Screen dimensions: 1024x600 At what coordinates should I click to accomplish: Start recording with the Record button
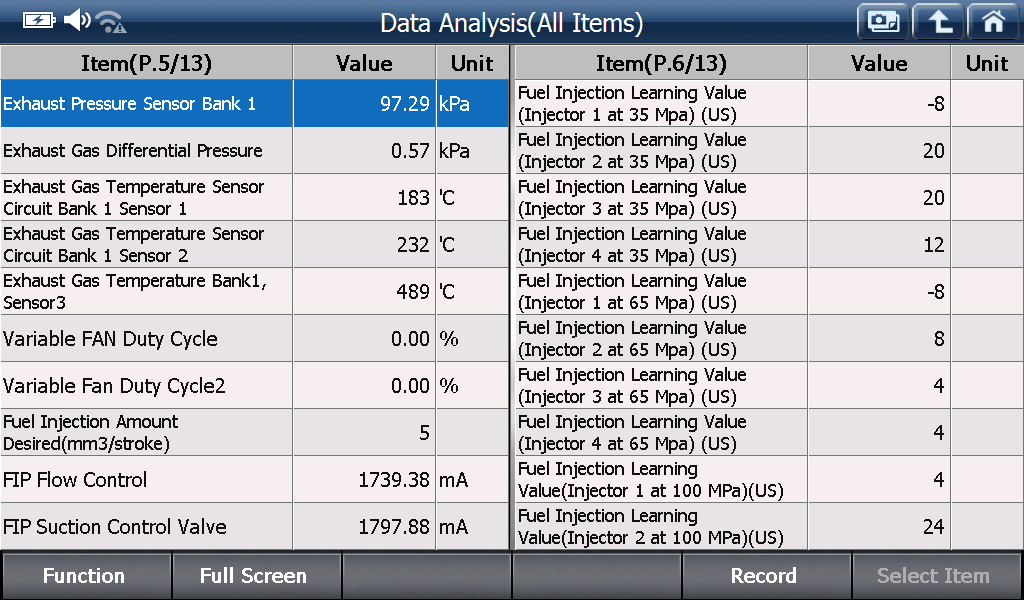[x=767, y=575]
